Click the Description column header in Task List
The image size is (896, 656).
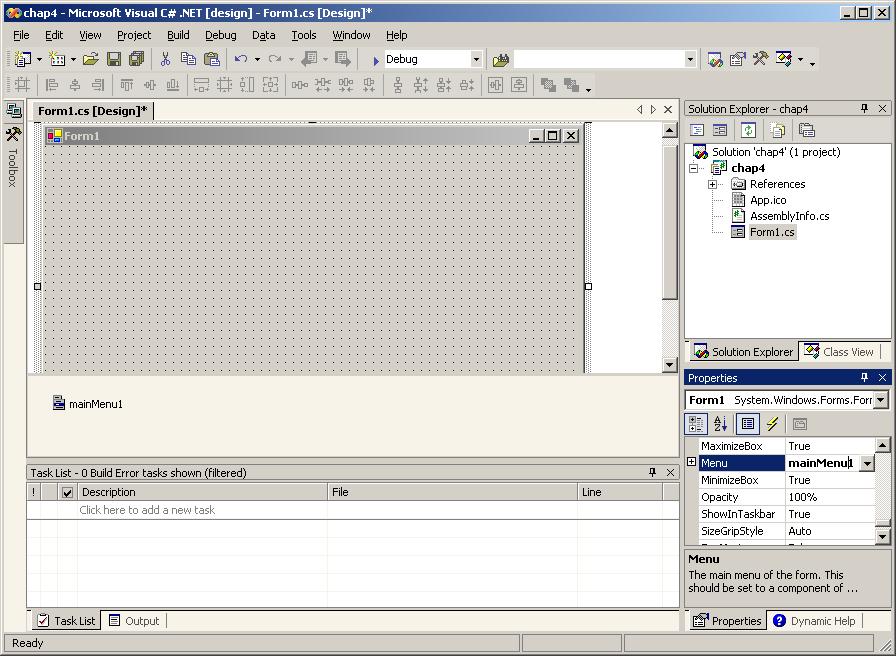click(x=202, y=492)
